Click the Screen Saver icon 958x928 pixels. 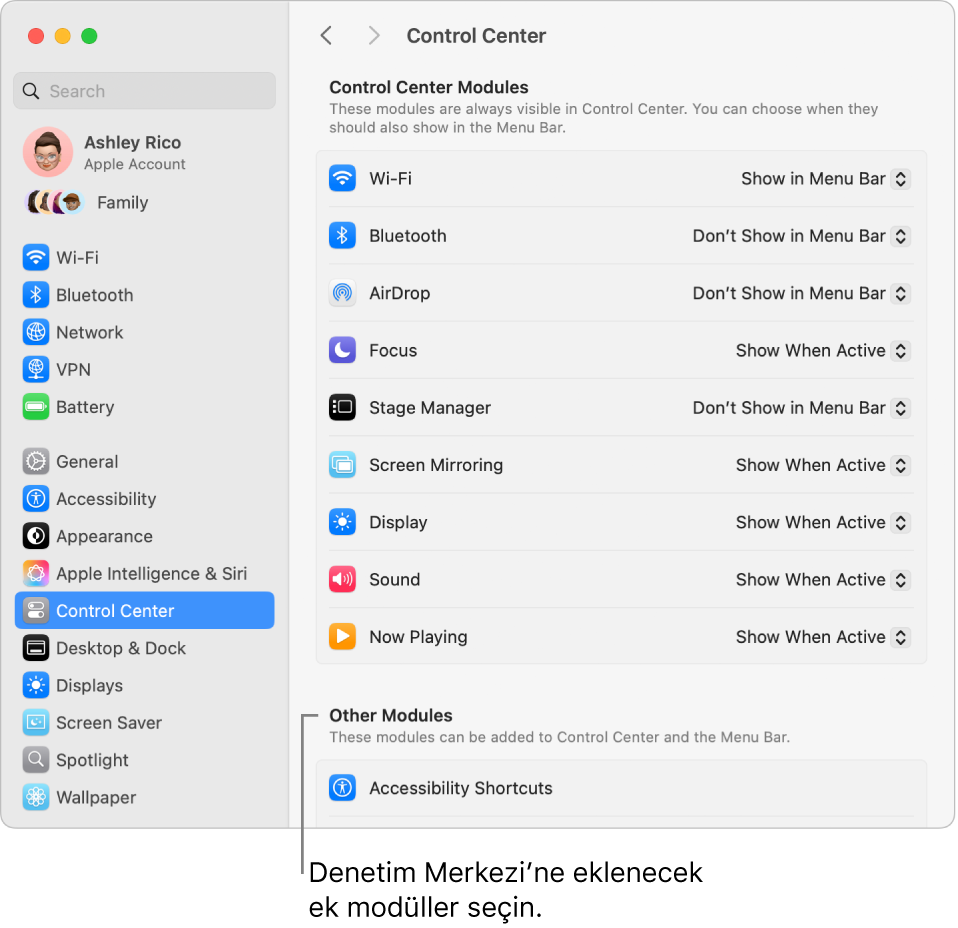[36, 722]
